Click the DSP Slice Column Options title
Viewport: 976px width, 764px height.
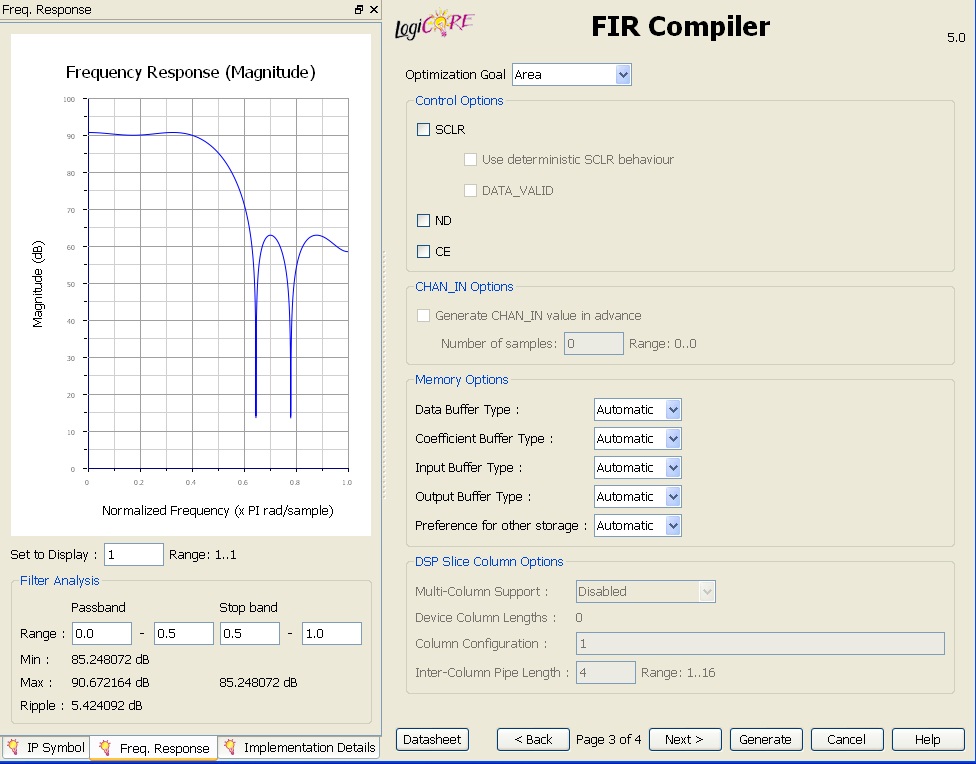tap(489, 561)
